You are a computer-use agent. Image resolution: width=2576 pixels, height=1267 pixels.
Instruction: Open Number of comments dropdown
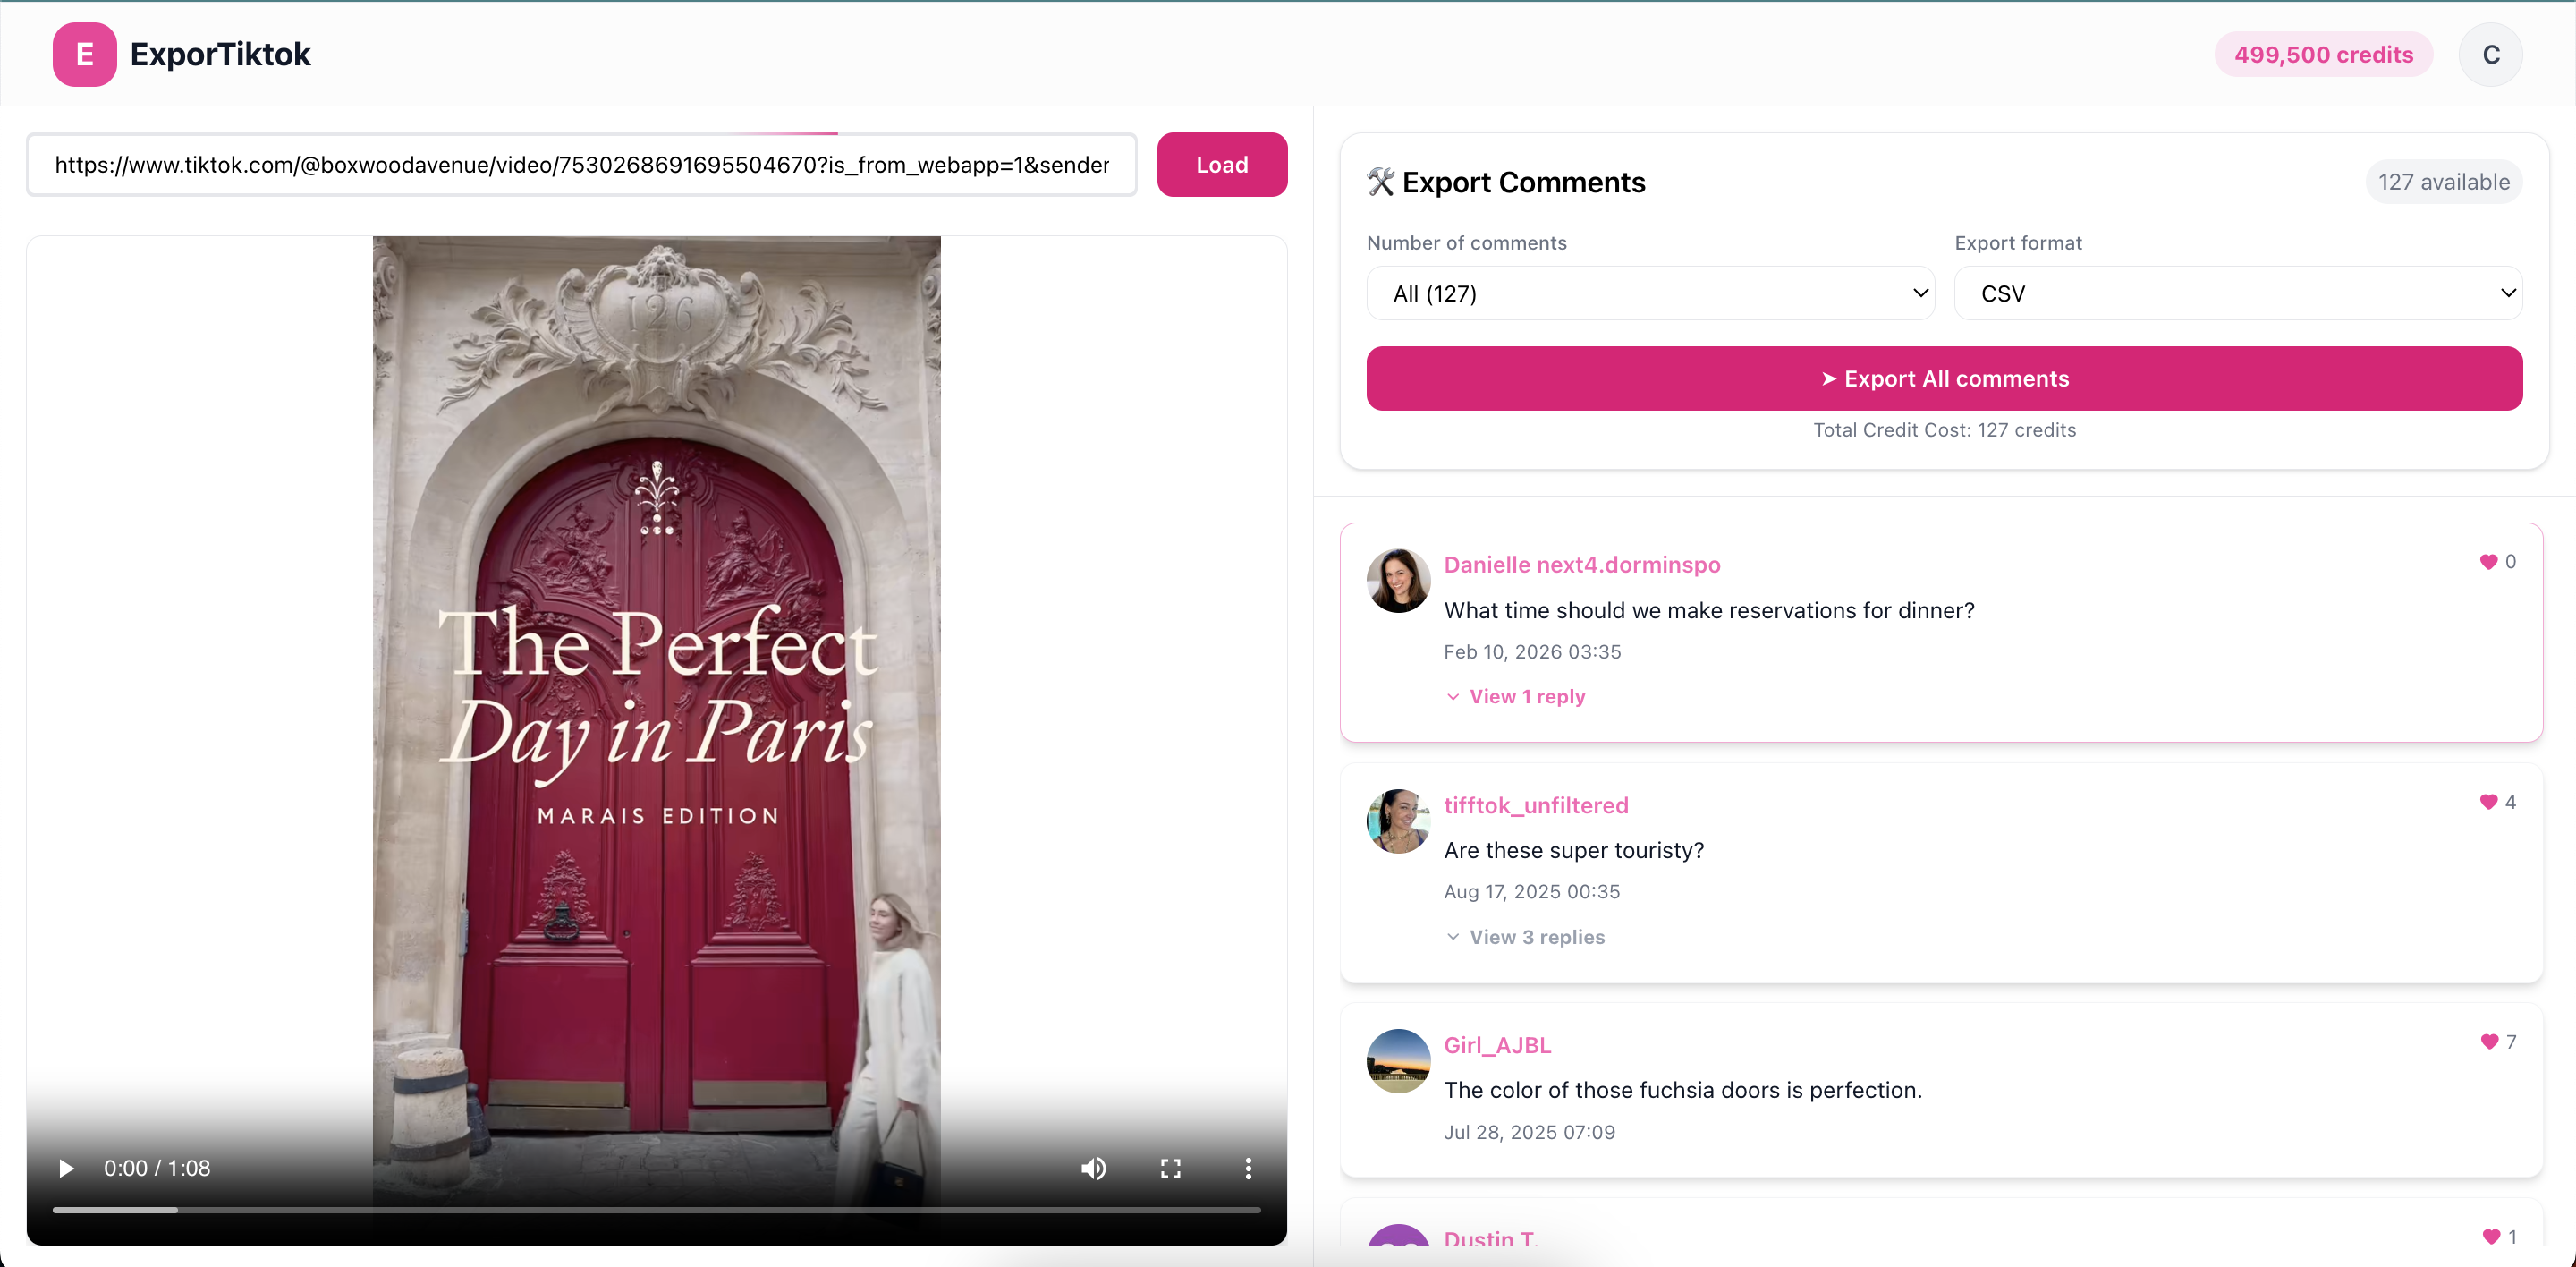pos(1649,293)
